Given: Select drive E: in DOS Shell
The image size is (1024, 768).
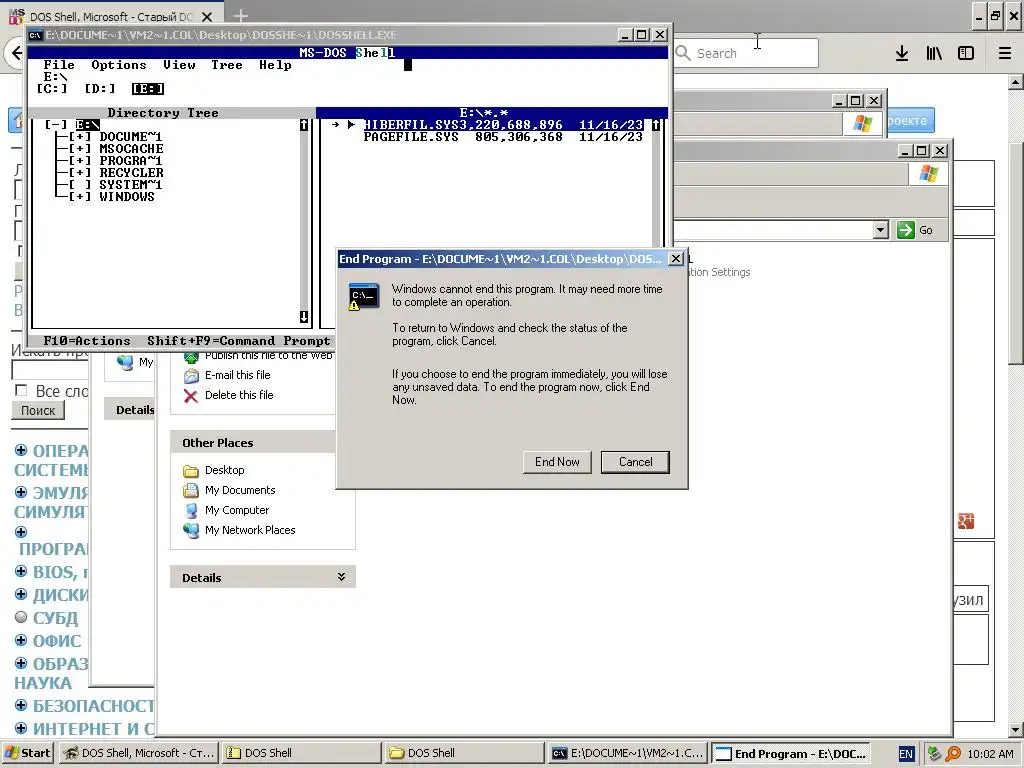Looking at the screenshot, I should (x=148, y=89).
